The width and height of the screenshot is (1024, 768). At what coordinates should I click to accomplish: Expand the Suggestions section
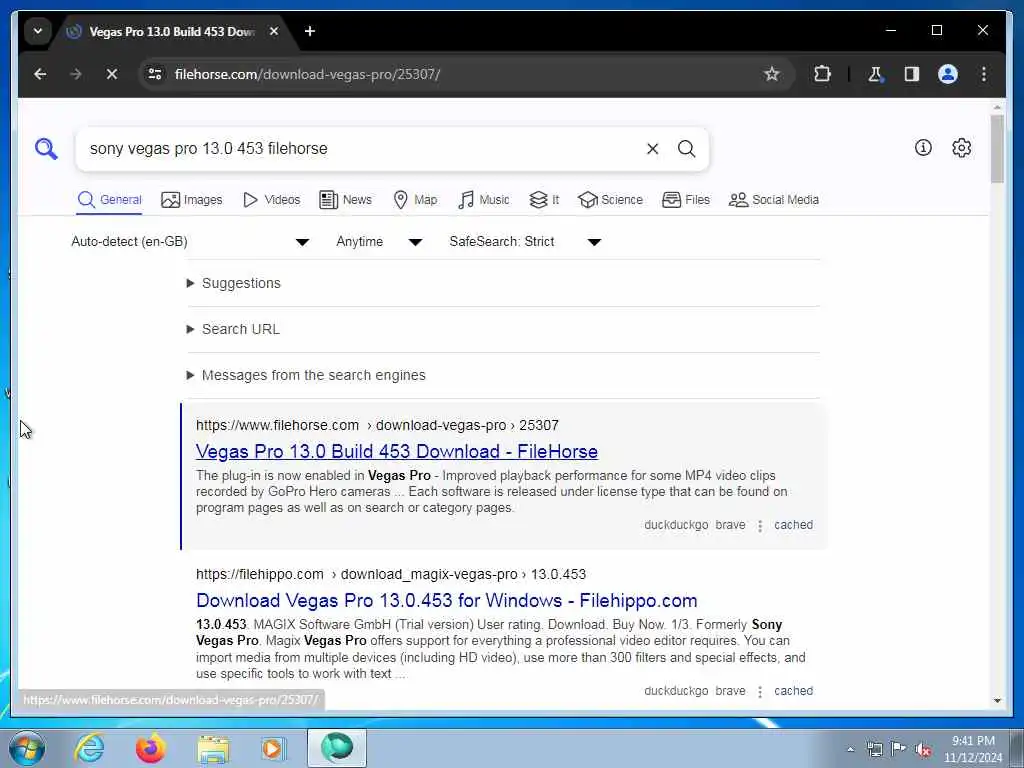(234, 283)
